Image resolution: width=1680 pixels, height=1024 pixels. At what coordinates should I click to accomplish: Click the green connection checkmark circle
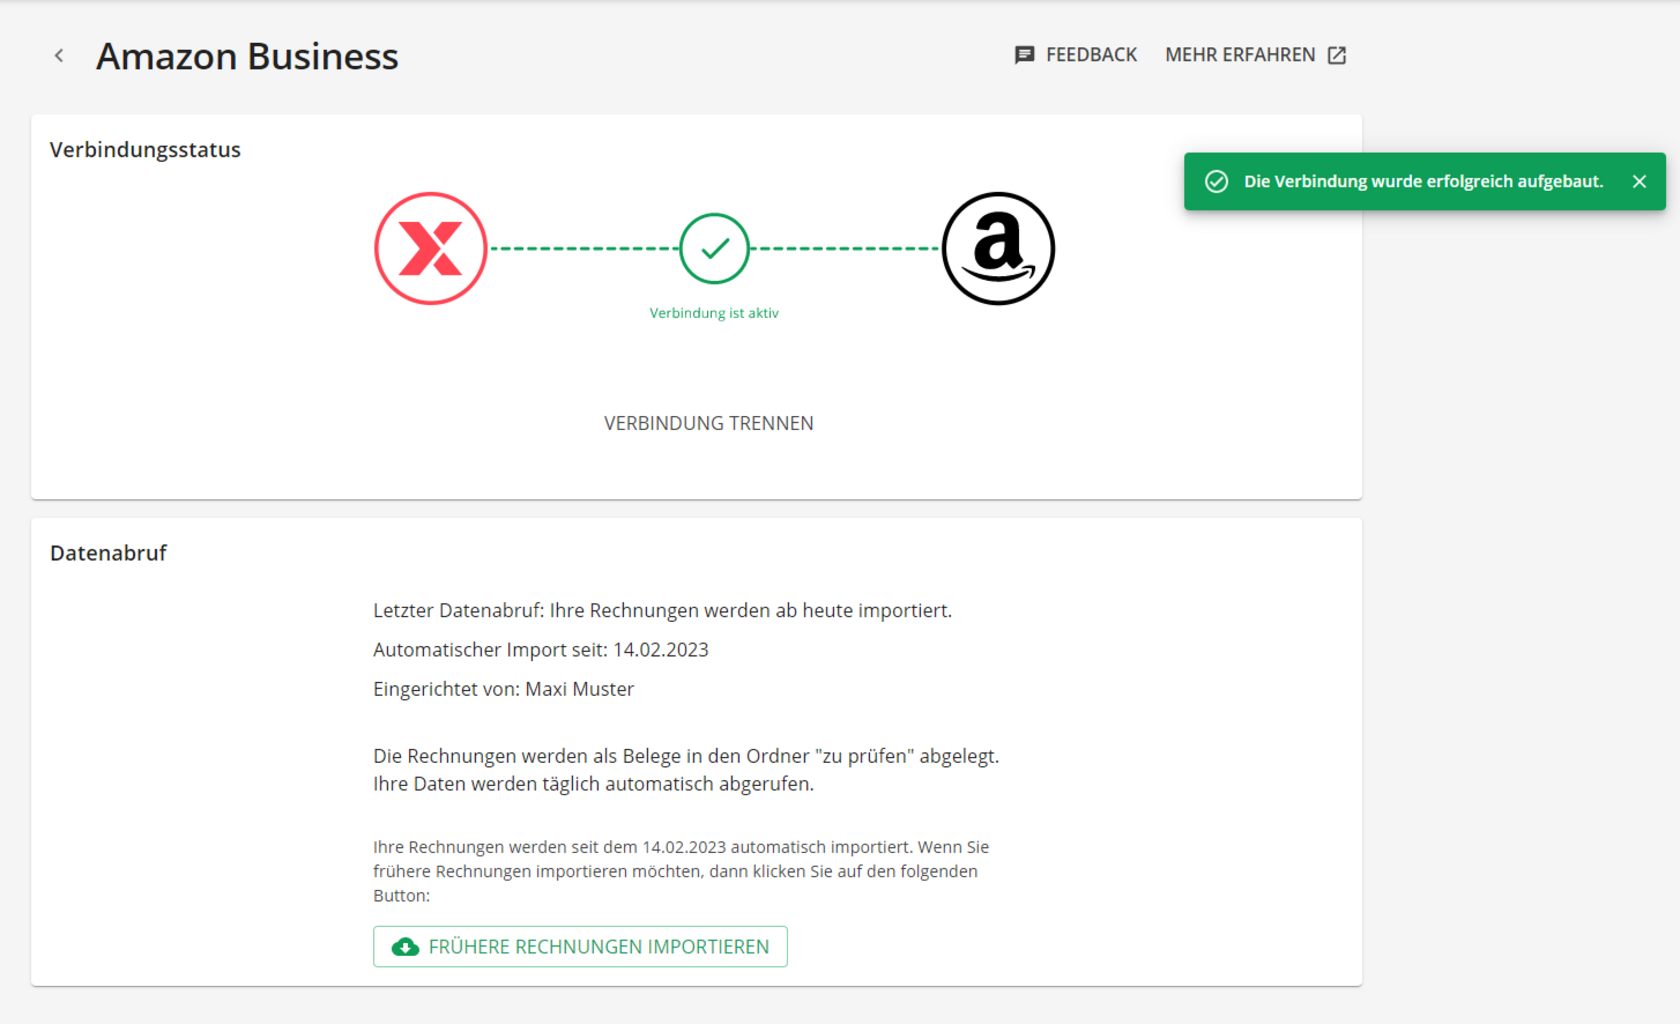[x=714, y=248]
